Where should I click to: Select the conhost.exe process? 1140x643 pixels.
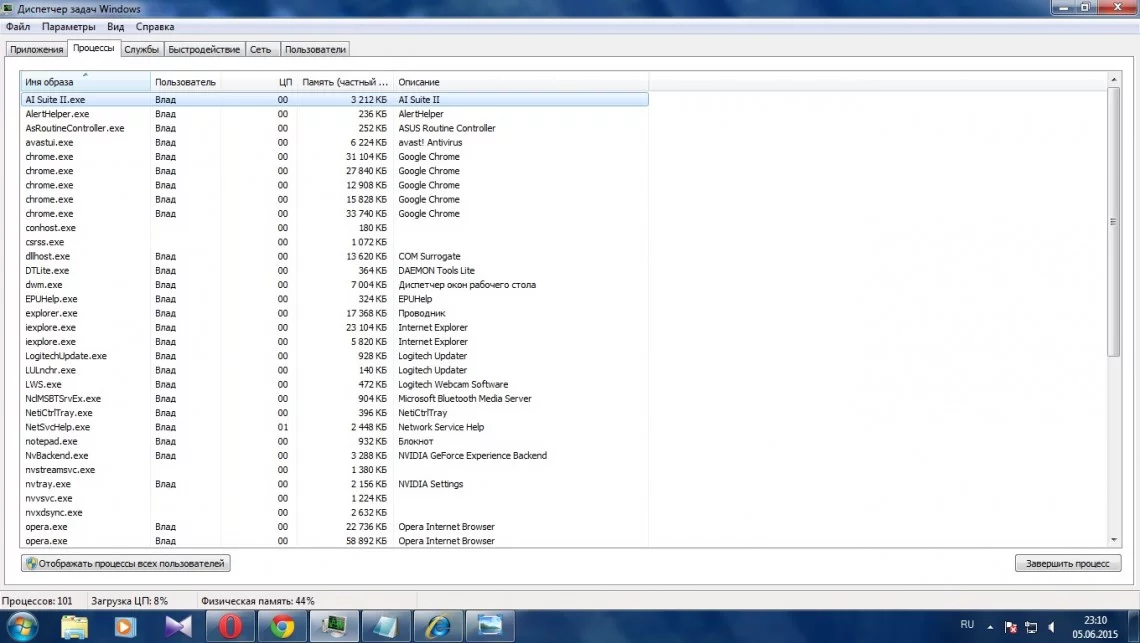(334, 228)
